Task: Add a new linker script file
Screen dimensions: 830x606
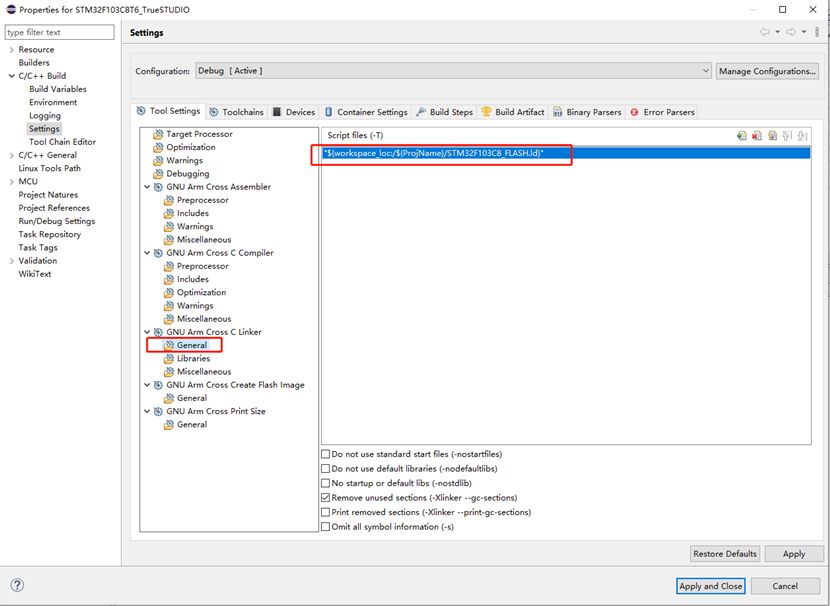Action: click(x=742, y=135)
